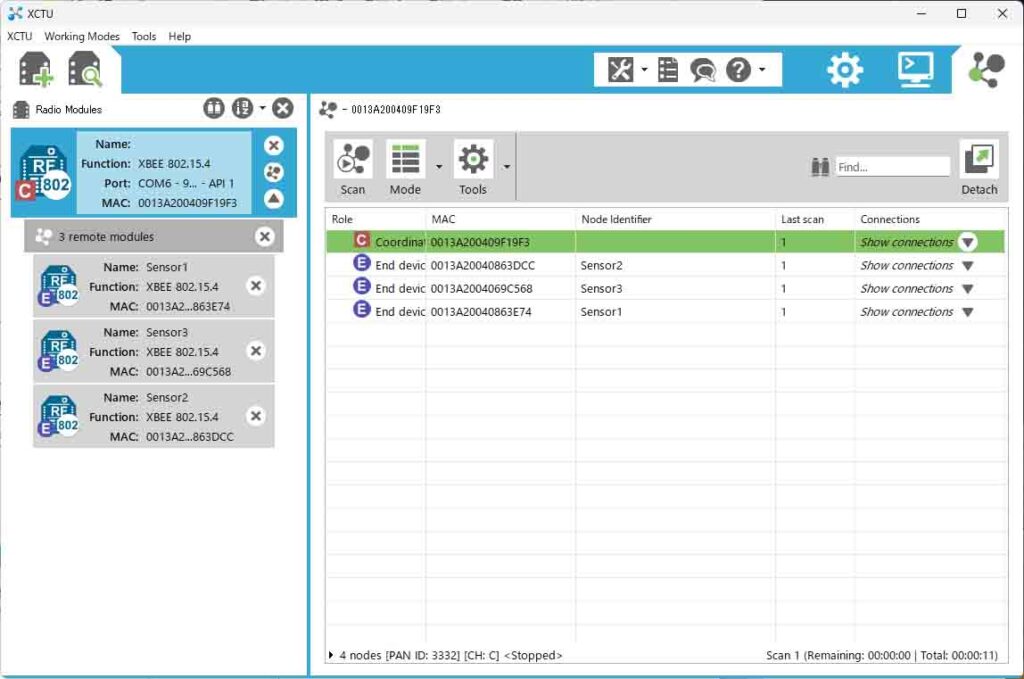This screenshot has height=679, width=1024.
Task: Click the Add radio module icon
Action: pos(35,69)
